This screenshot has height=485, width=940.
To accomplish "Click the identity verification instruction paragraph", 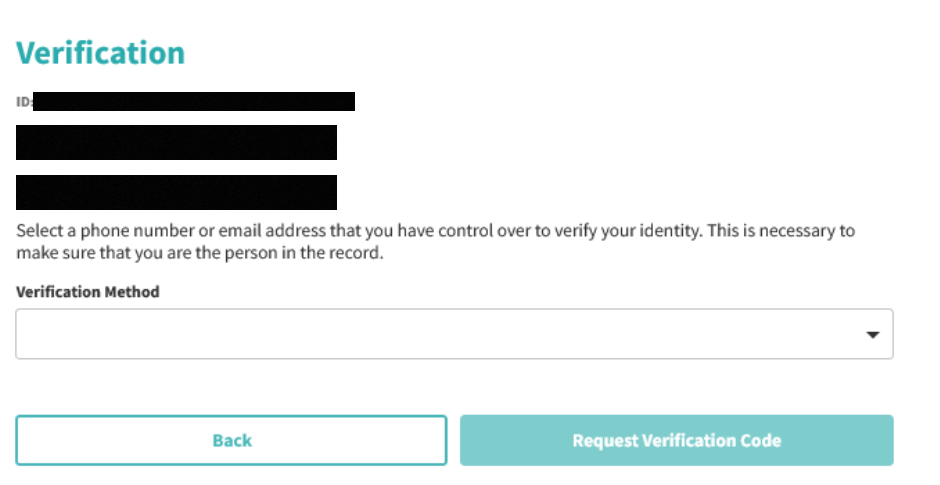I will (x=435, y=241).
